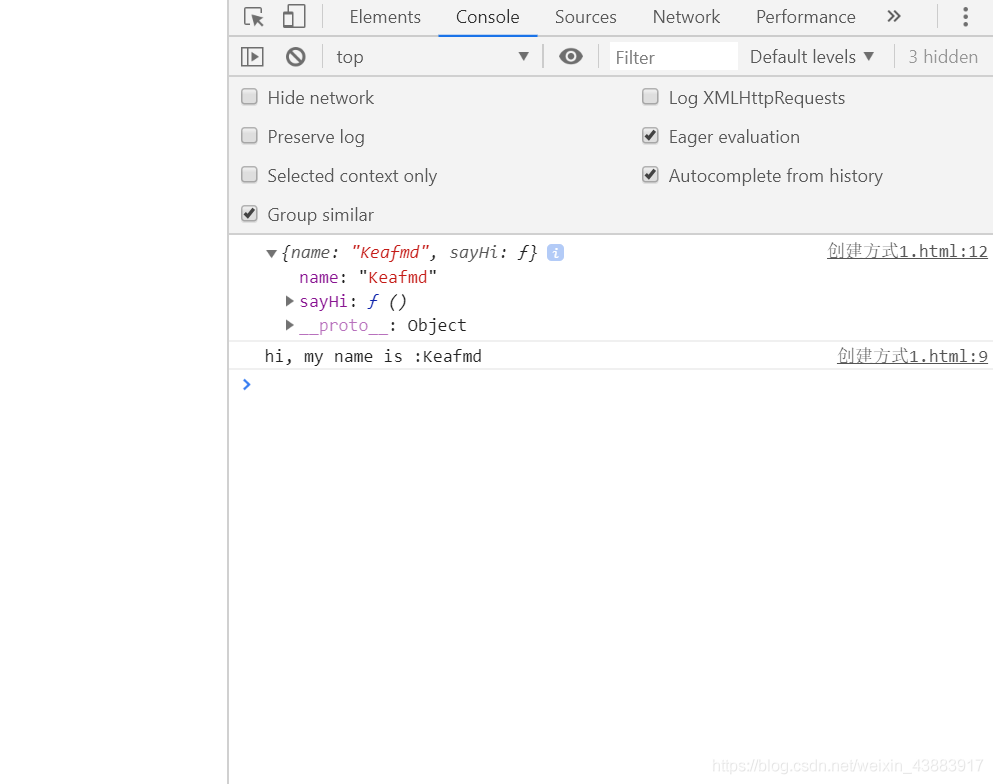The height and width of the screenshot is (784, 993).
Task: Uncheck Group similar
Action: click(x=250, y=214)
